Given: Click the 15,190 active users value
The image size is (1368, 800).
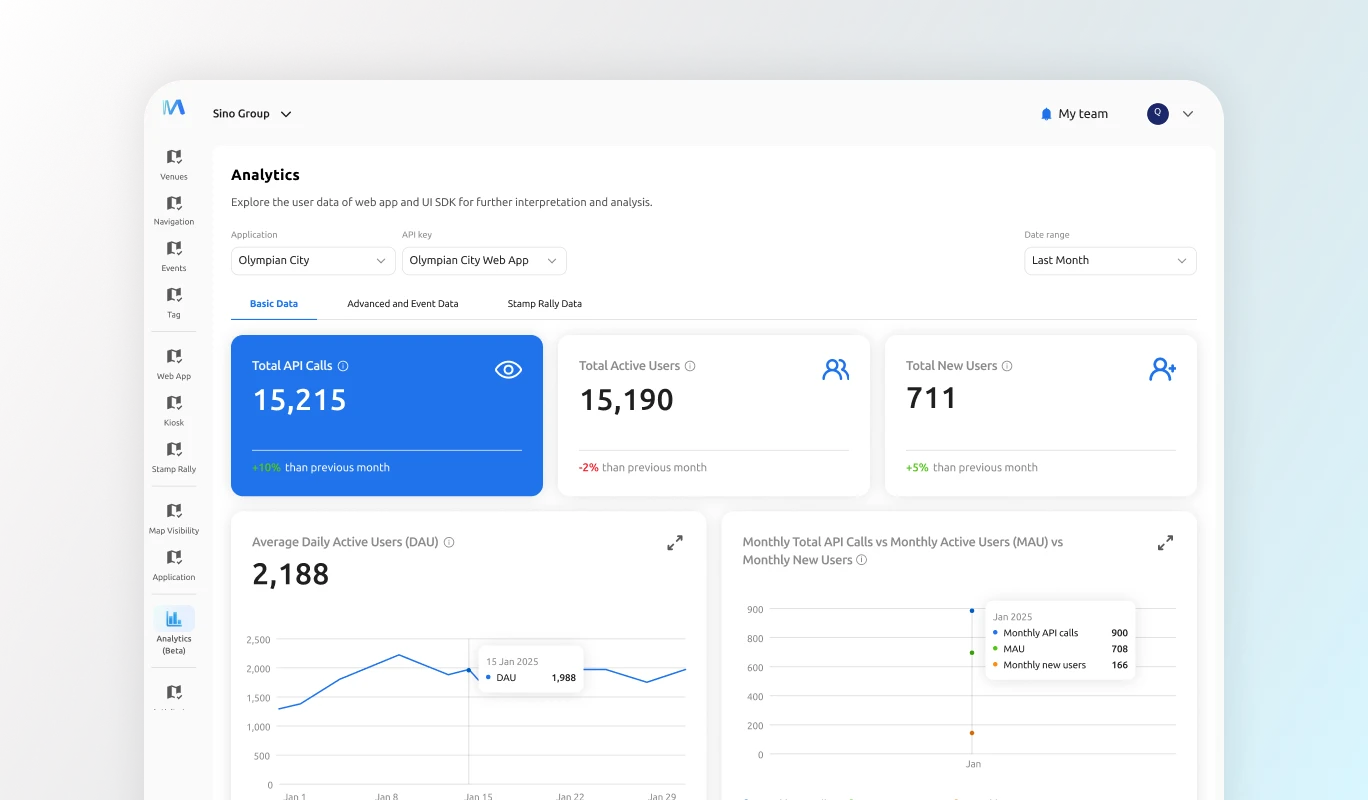Looking at the screenshot, I should (626, 400).
